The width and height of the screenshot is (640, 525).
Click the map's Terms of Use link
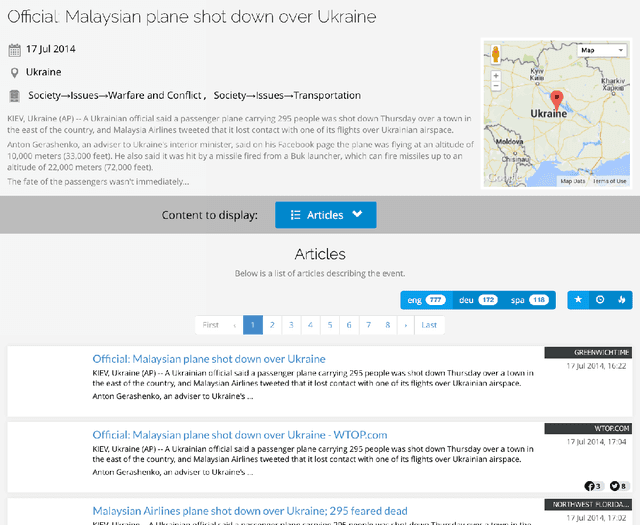609,181
